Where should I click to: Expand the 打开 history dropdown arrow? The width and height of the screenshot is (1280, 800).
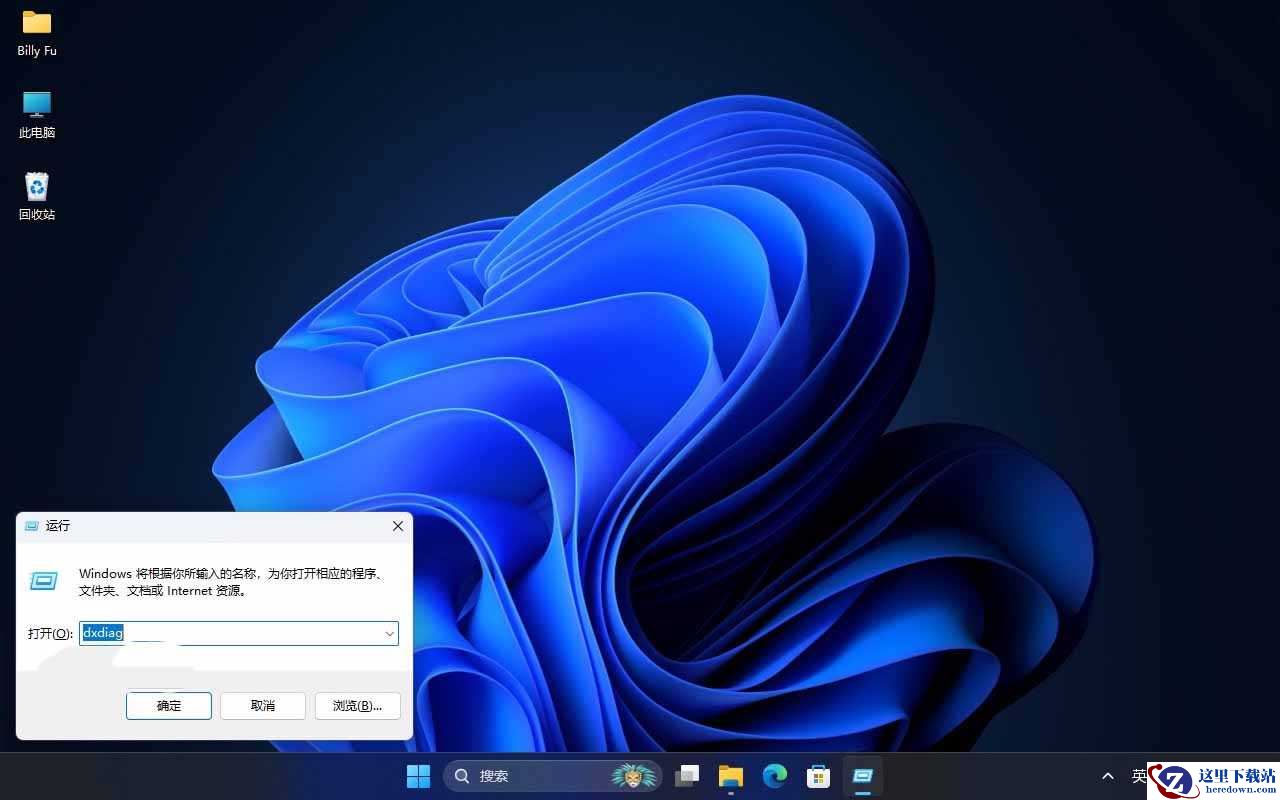tap(389, 634)
